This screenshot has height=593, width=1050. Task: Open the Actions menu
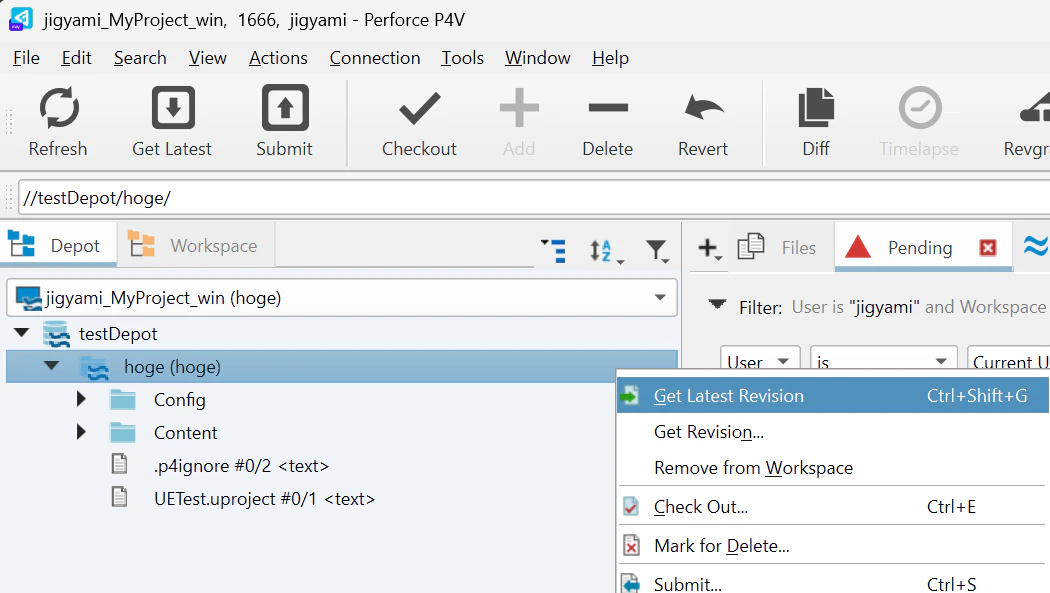[x=279, y=58]
